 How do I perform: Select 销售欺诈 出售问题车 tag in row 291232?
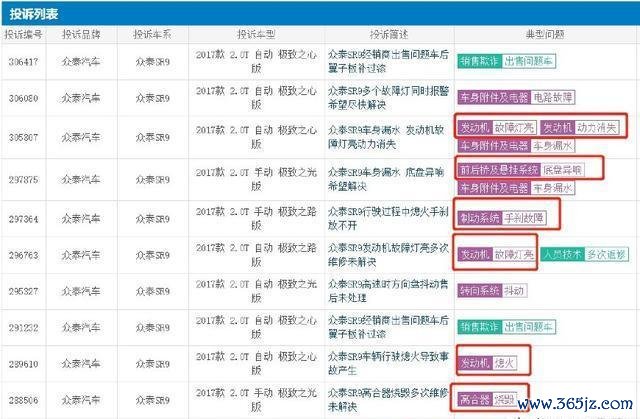[506, 327]
